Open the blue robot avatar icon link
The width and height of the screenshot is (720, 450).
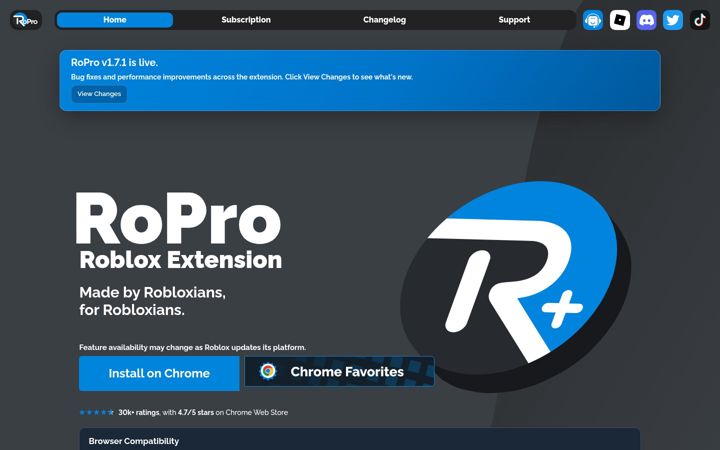point(593,20)
